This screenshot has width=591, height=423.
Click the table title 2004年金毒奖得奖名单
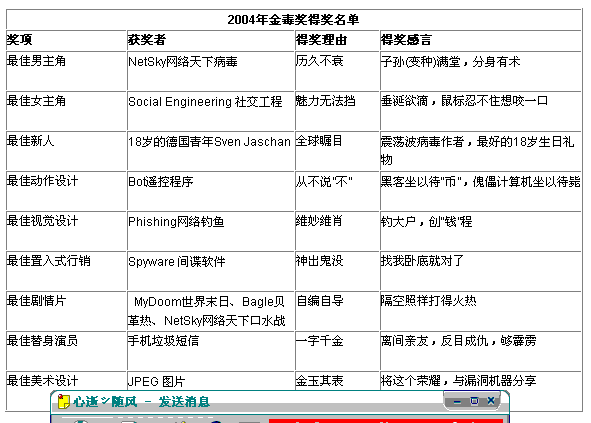293,20
